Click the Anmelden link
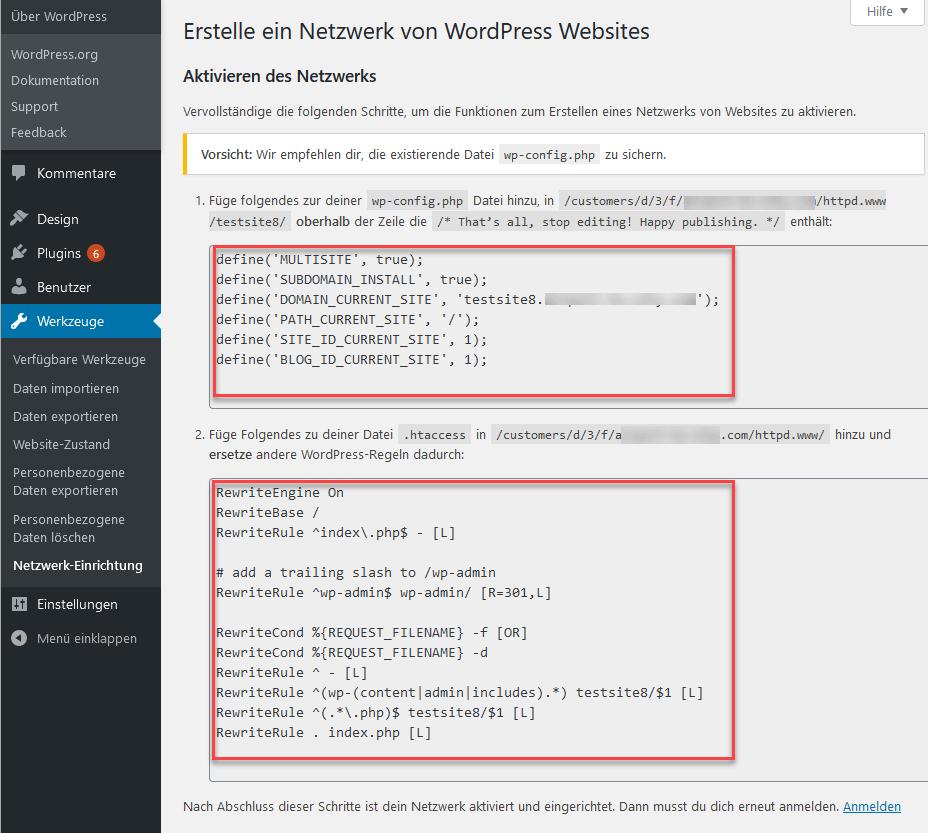The height and width of the screenshot is (833, 928). coord(872,806)
